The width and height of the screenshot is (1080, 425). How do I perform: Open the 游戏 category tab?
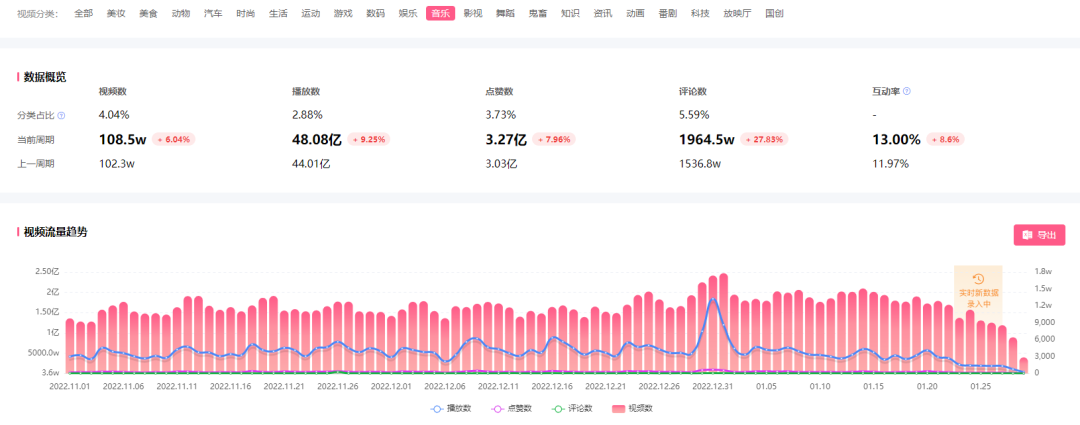343,14
